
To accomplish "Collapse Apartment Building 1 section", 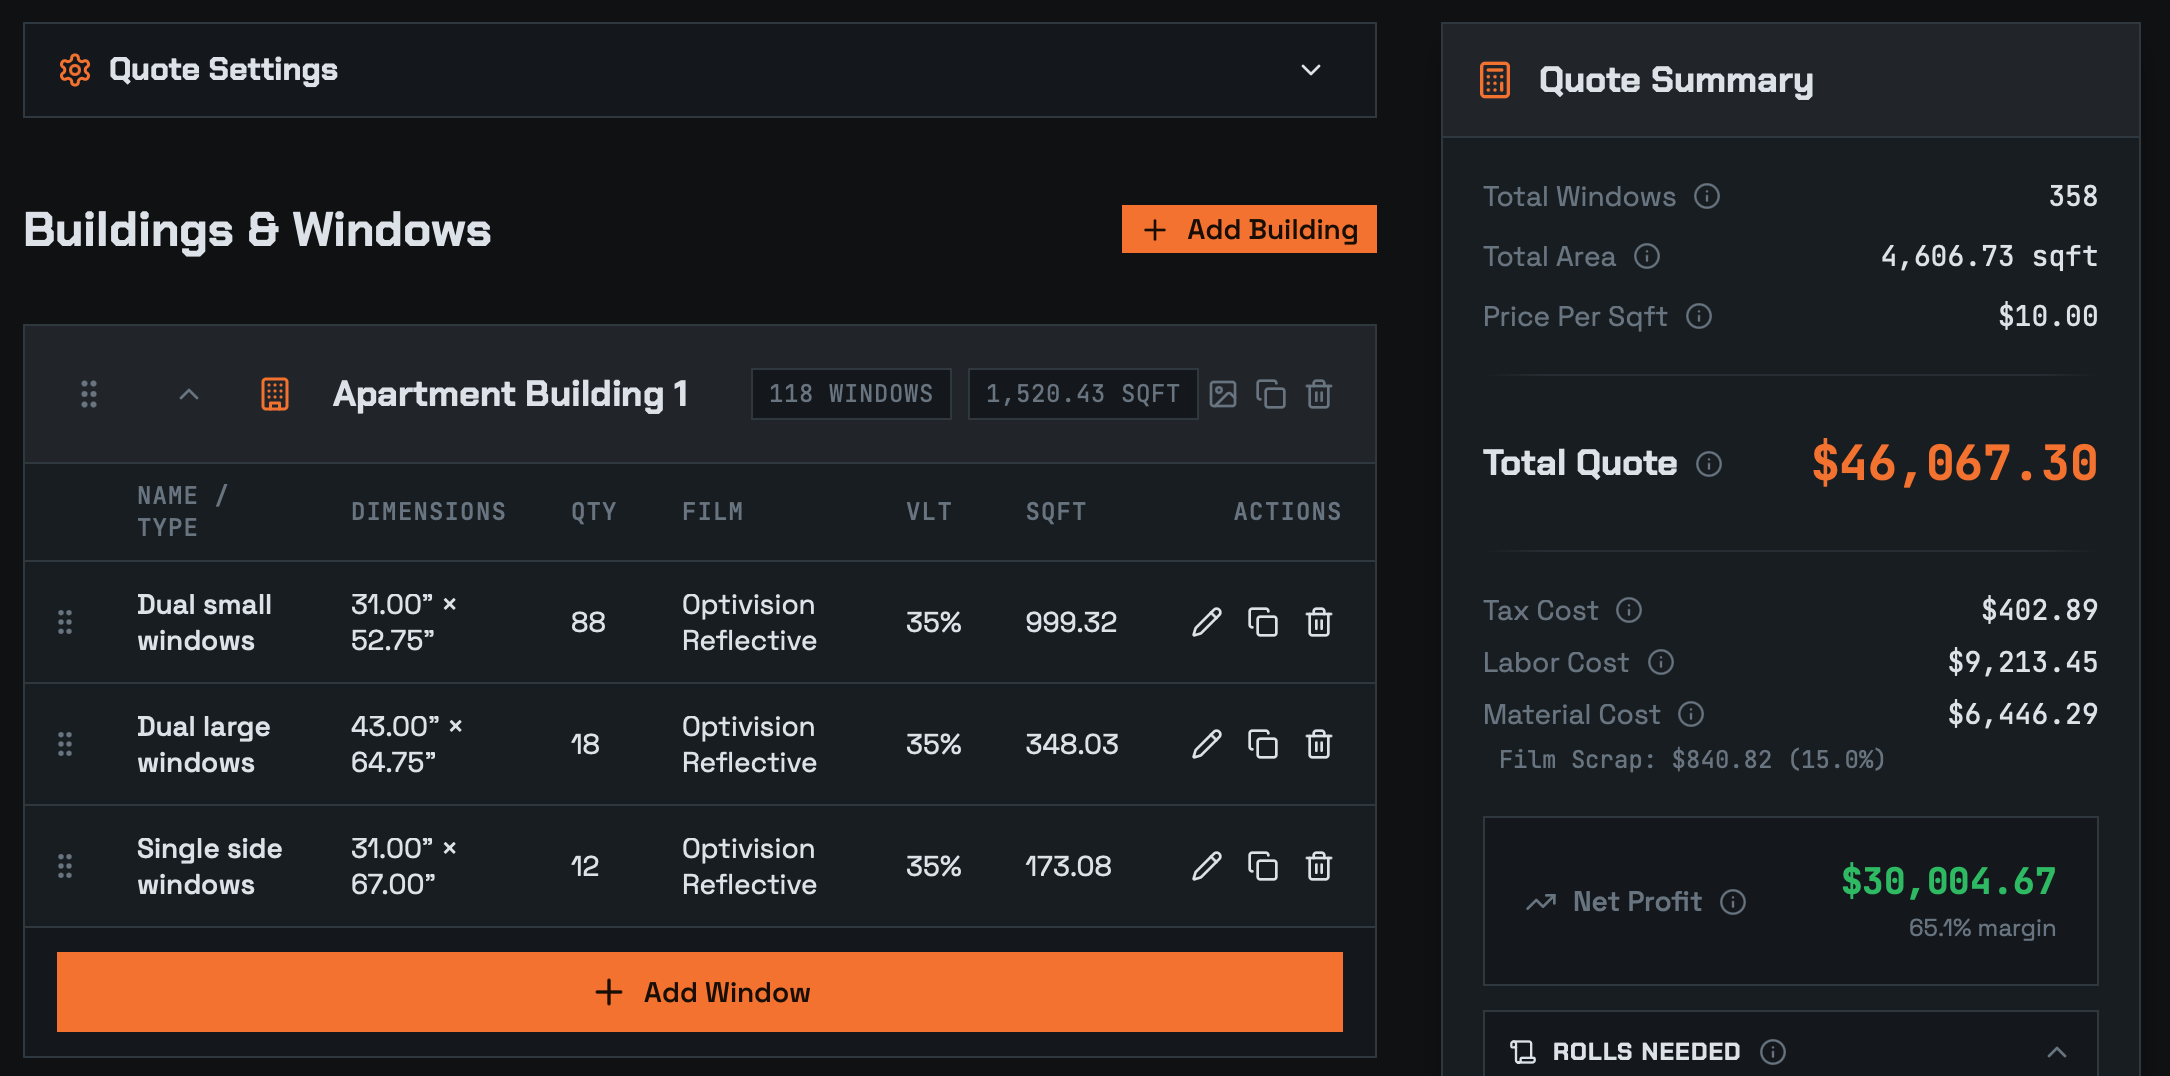I will pos(189,394).
